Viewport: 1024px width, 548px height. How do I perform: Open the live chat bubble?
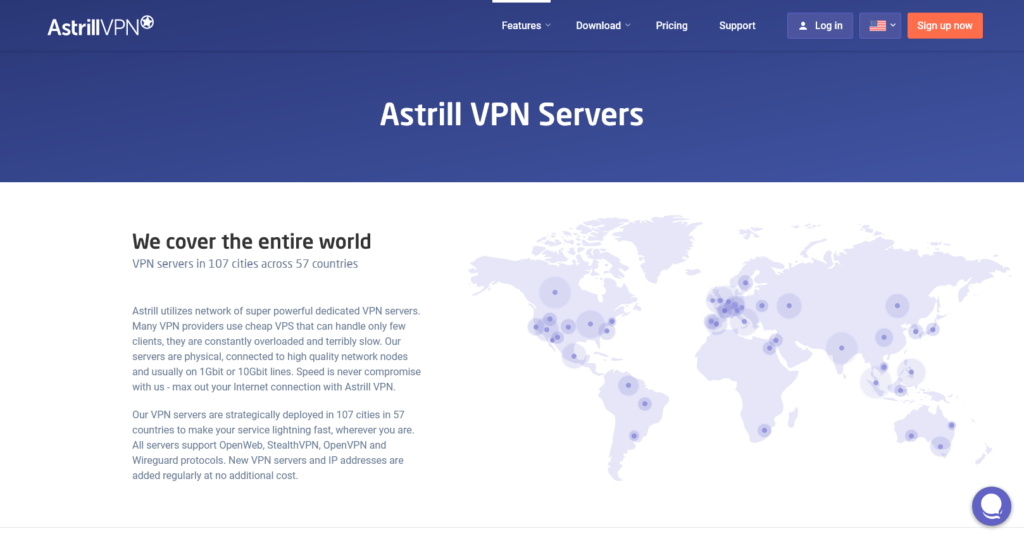click(991, 506)
